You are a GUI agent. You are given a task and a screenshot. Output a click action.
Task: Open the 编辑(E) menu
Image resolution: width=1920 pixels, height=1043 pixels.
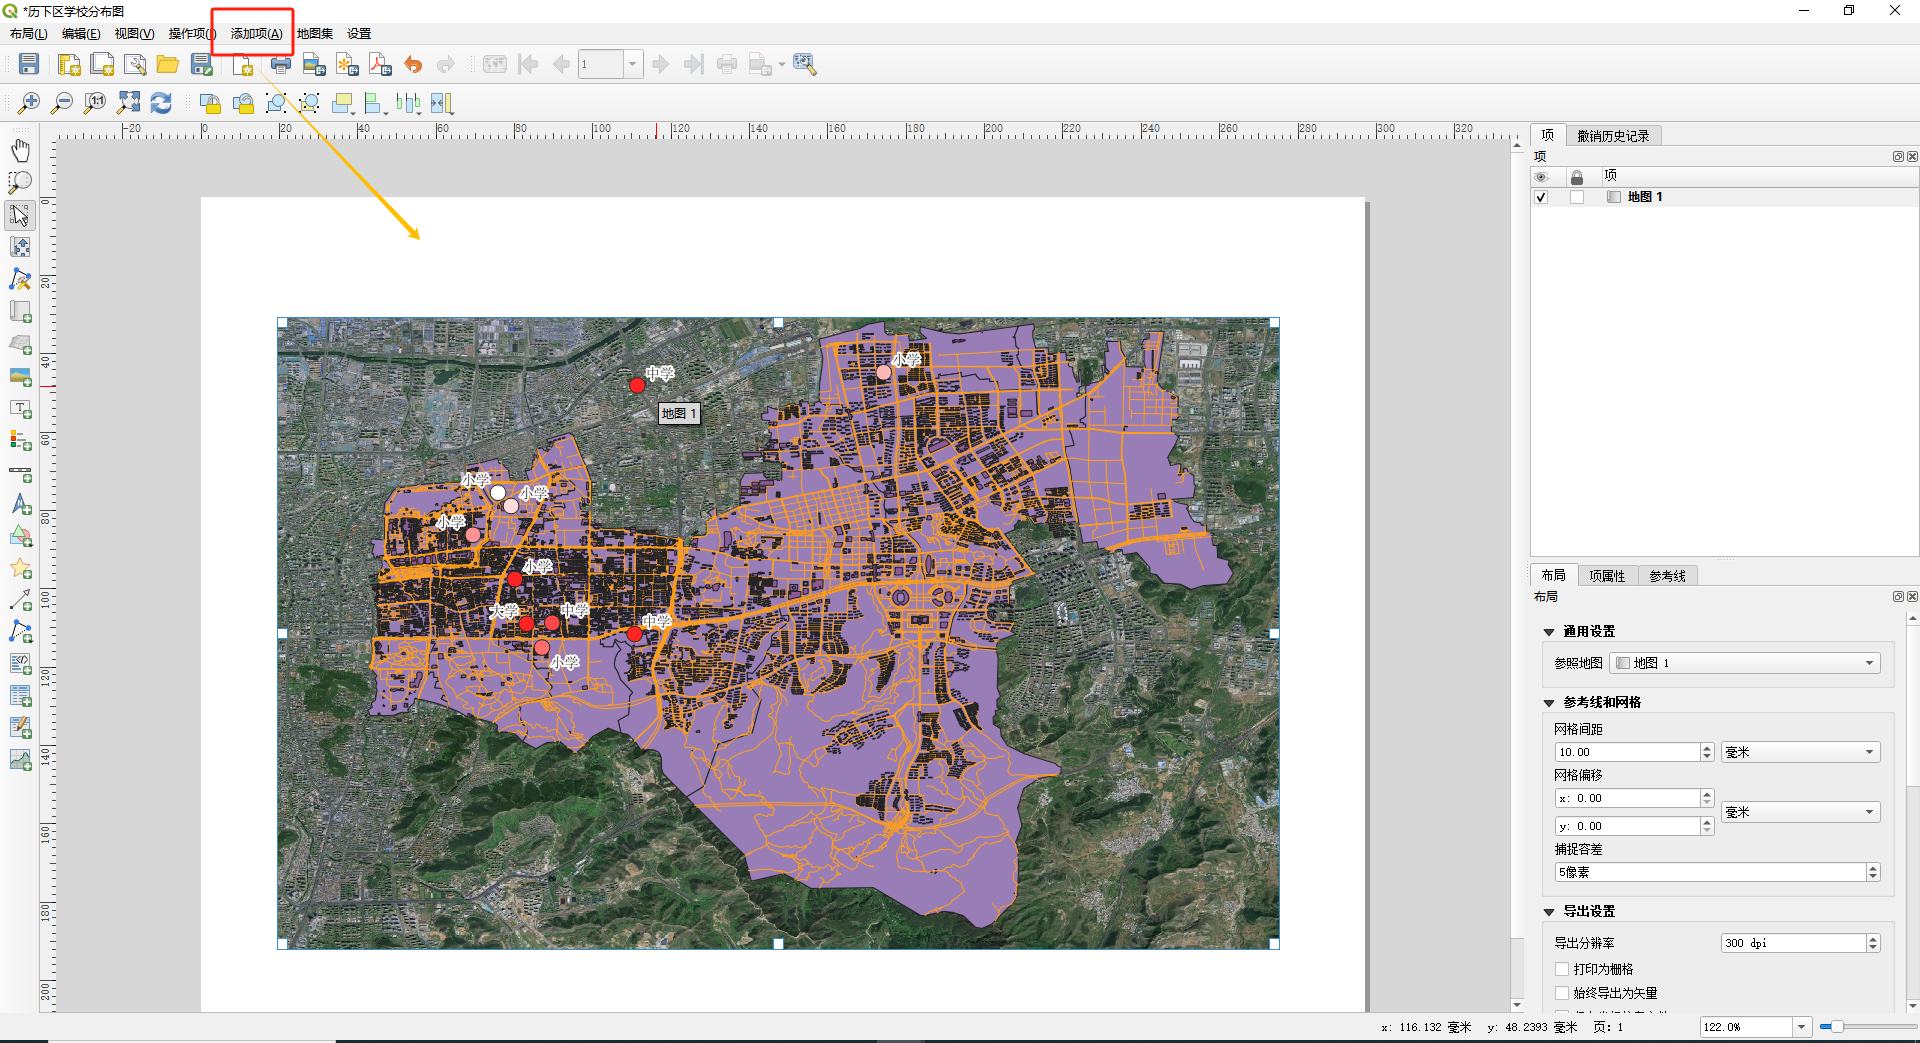[x=81, y=34]
